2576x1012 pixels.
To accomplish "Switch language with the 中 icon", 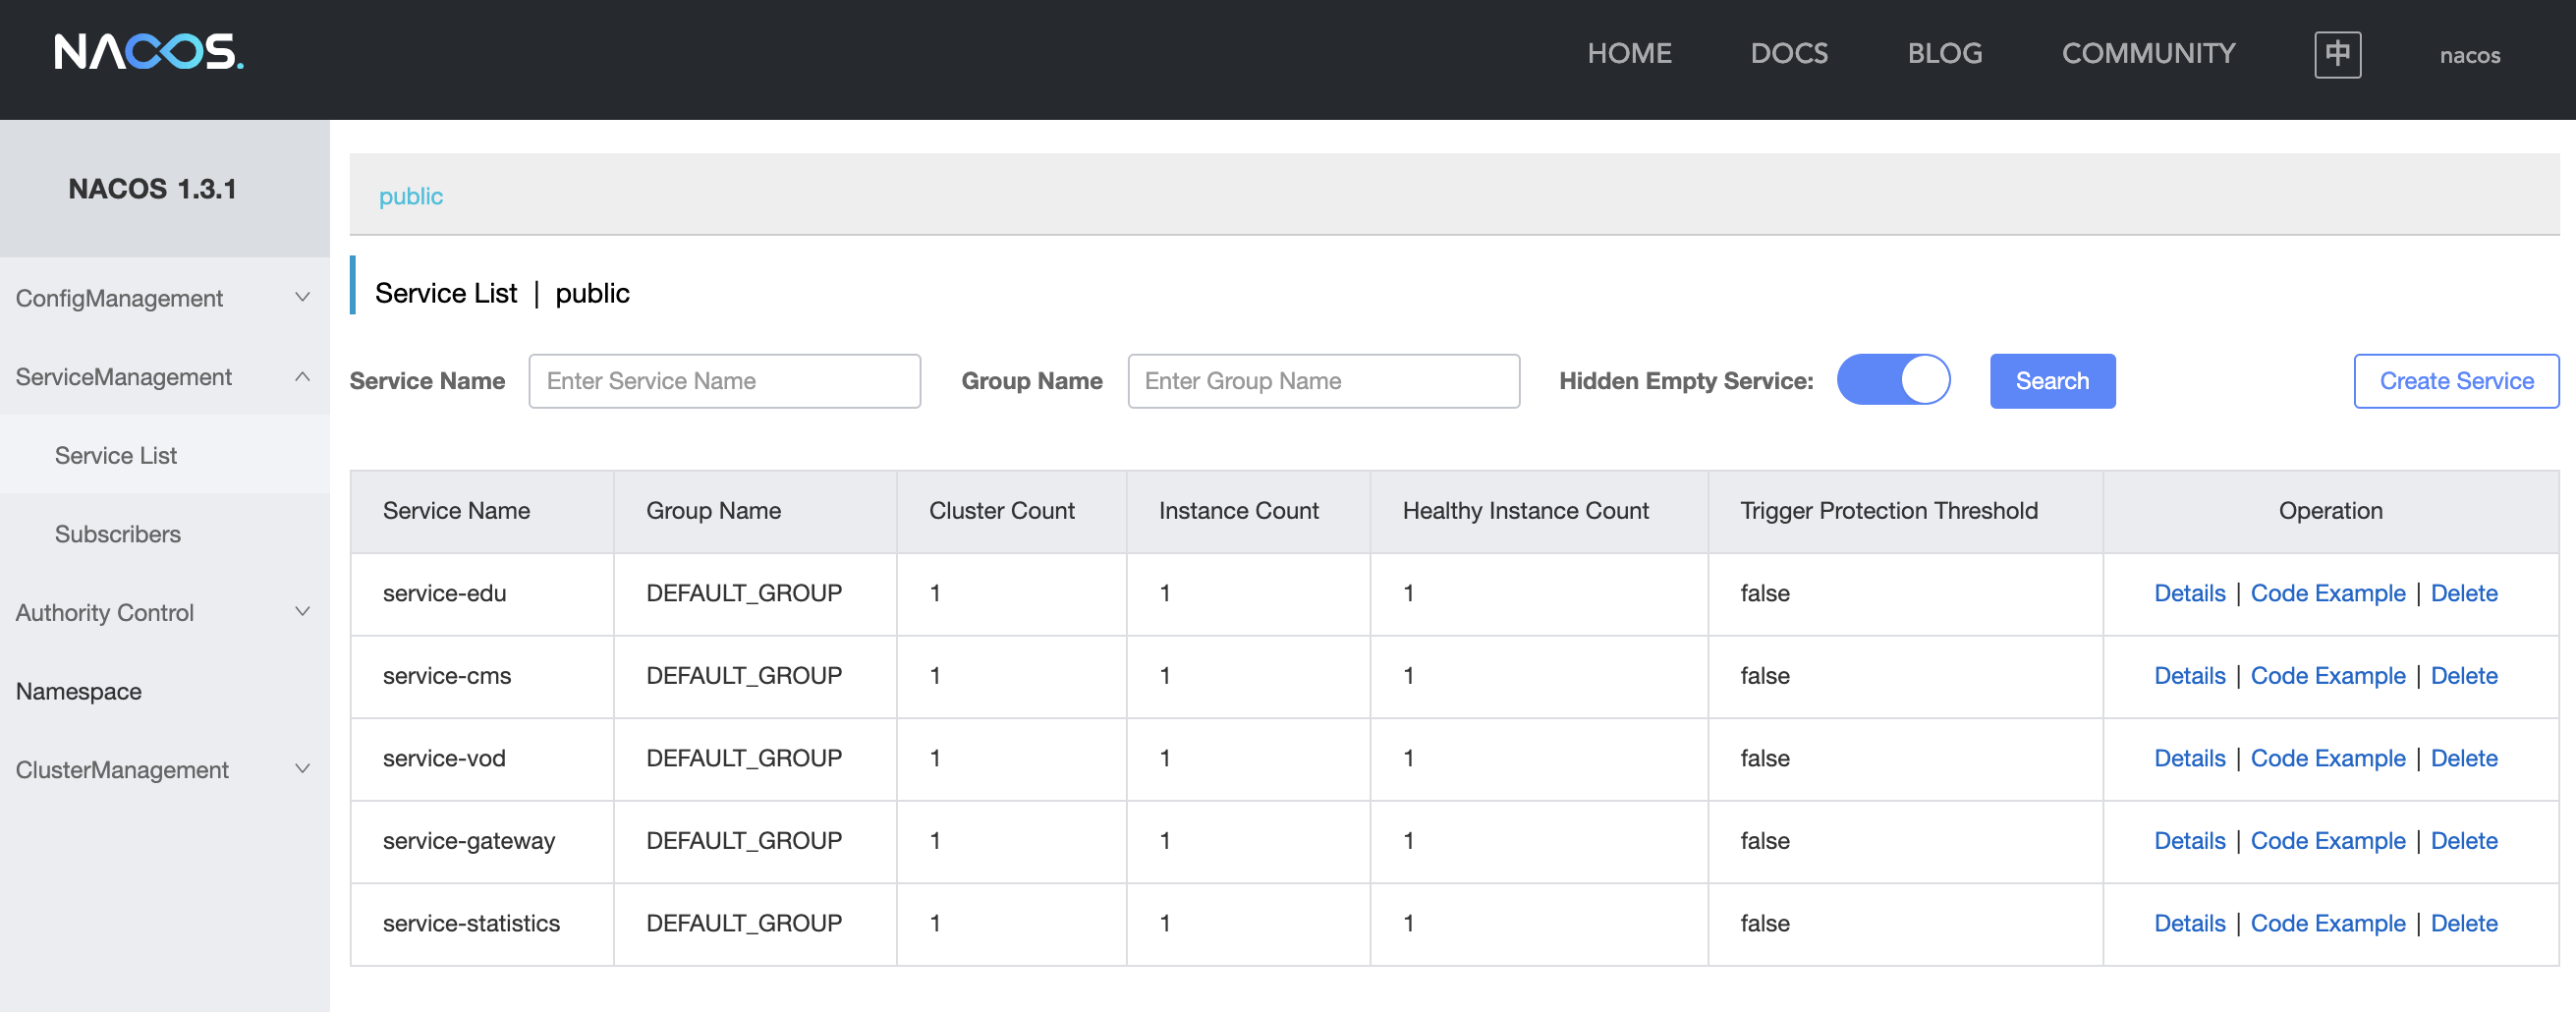I will click(x=2337, y=54).
